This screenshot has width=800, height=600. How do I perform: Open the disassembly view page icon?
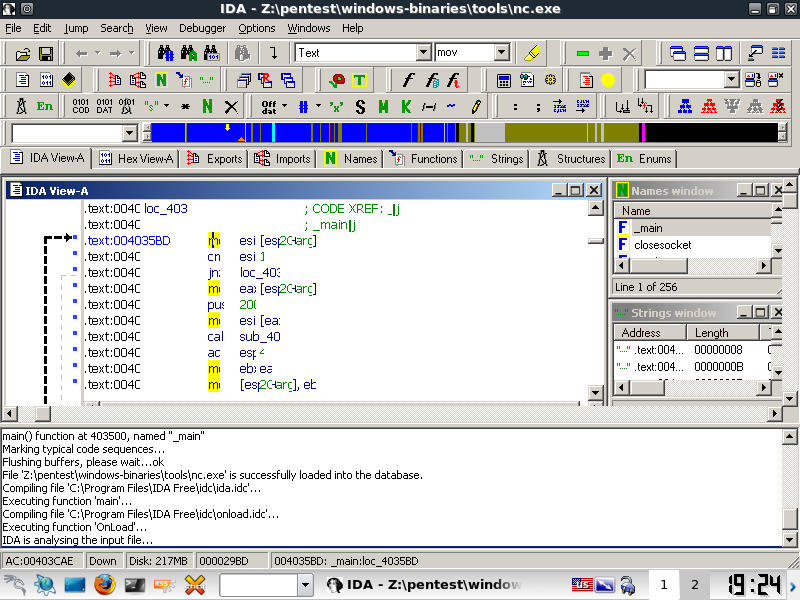coord(22,80)
